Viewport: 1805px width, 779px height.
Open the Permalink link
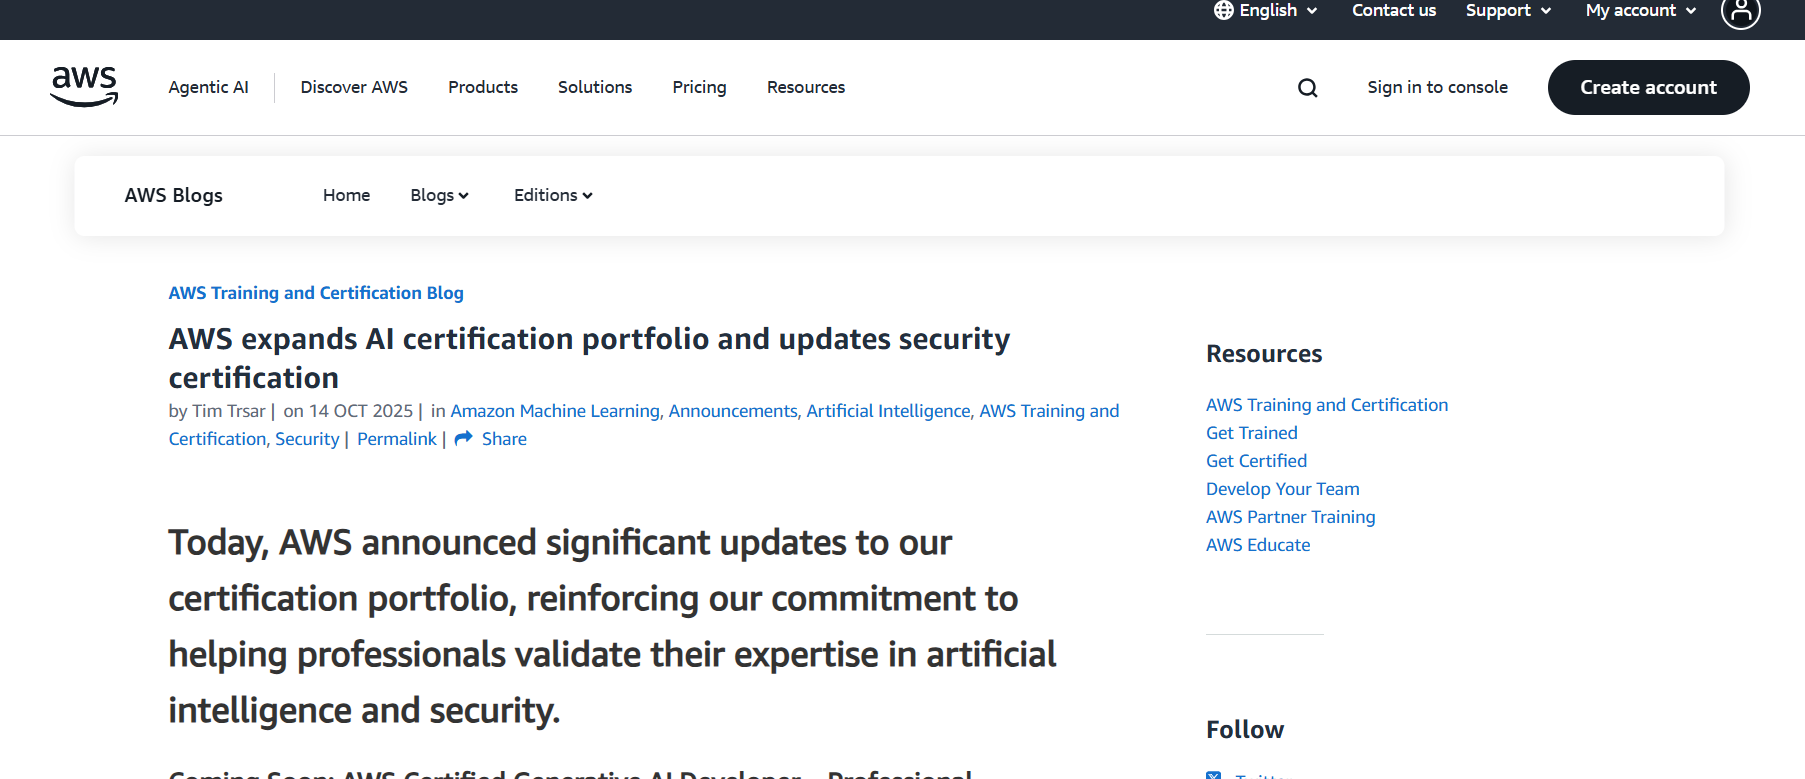coord(397,439)
